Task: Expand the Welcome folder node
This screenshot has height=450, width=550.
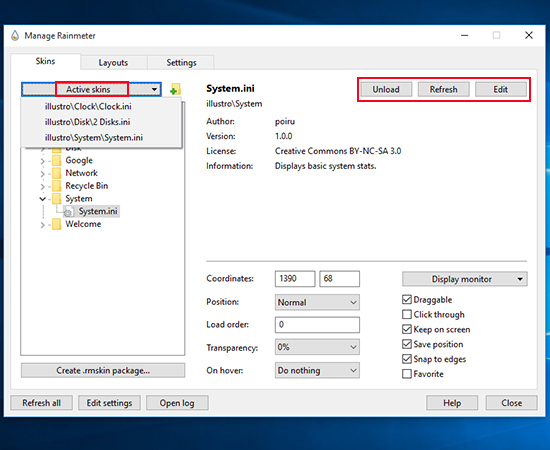Action: pos(42,224)
